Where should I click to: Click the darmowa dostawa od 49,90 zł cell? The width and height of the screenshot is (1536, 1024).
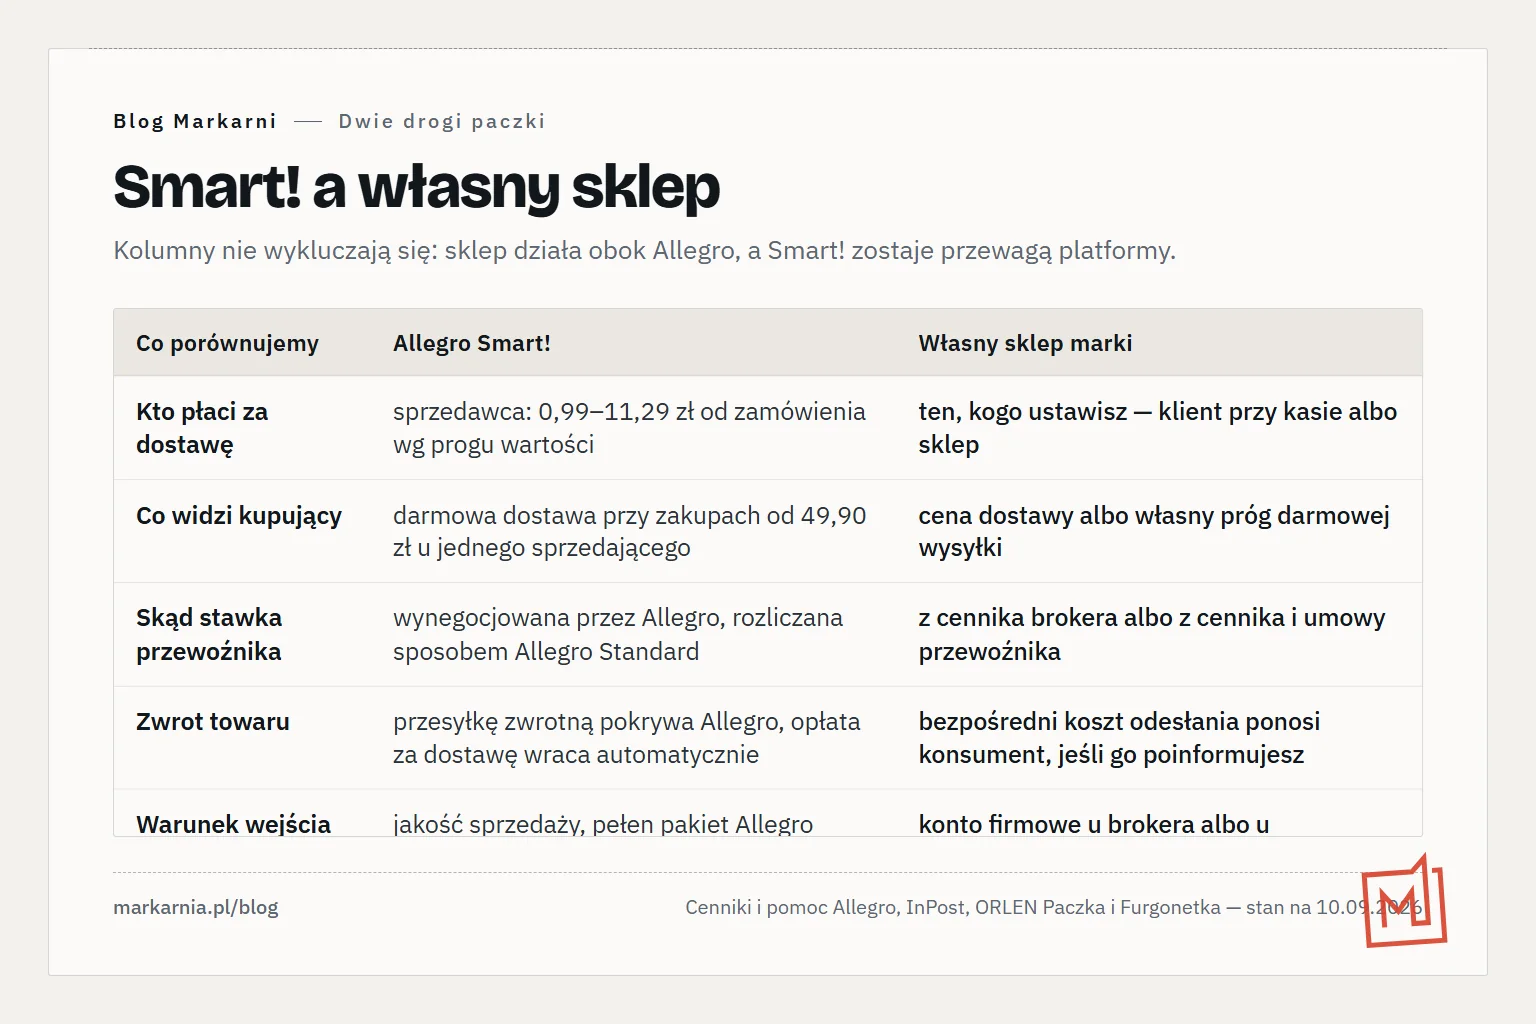630,531
